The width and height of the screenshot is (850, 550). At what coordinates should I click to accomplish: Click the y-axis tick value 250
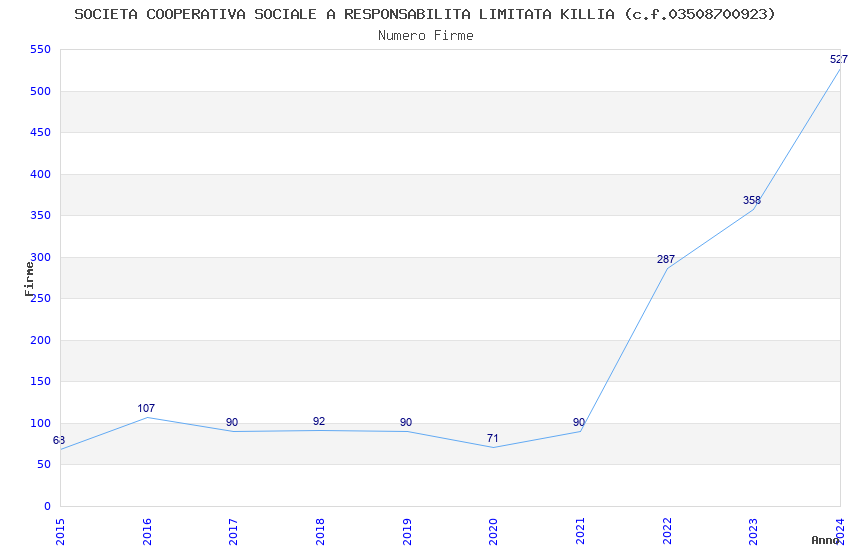pyautogui.click(x=41, y=299)
